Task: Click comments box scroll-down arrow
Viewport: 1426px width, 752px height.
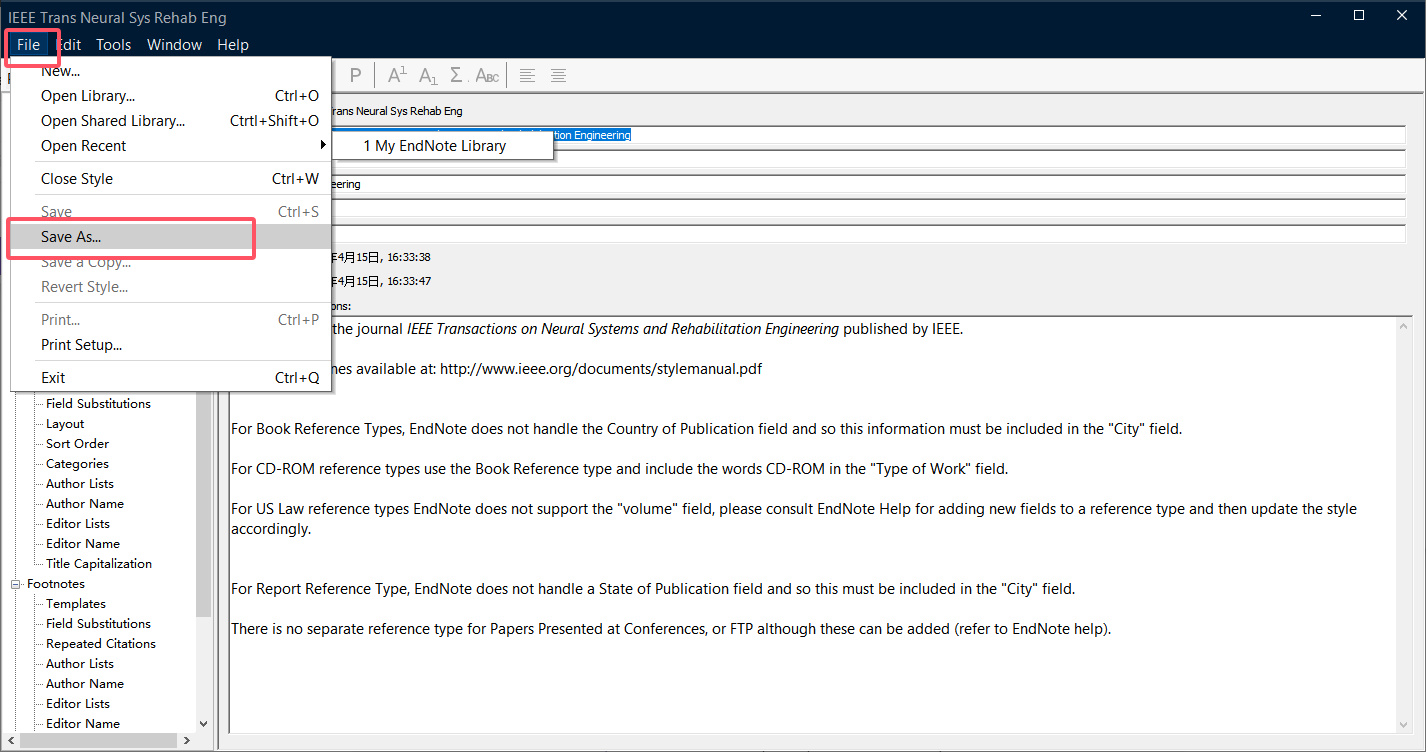Action: pos(1405,725)
